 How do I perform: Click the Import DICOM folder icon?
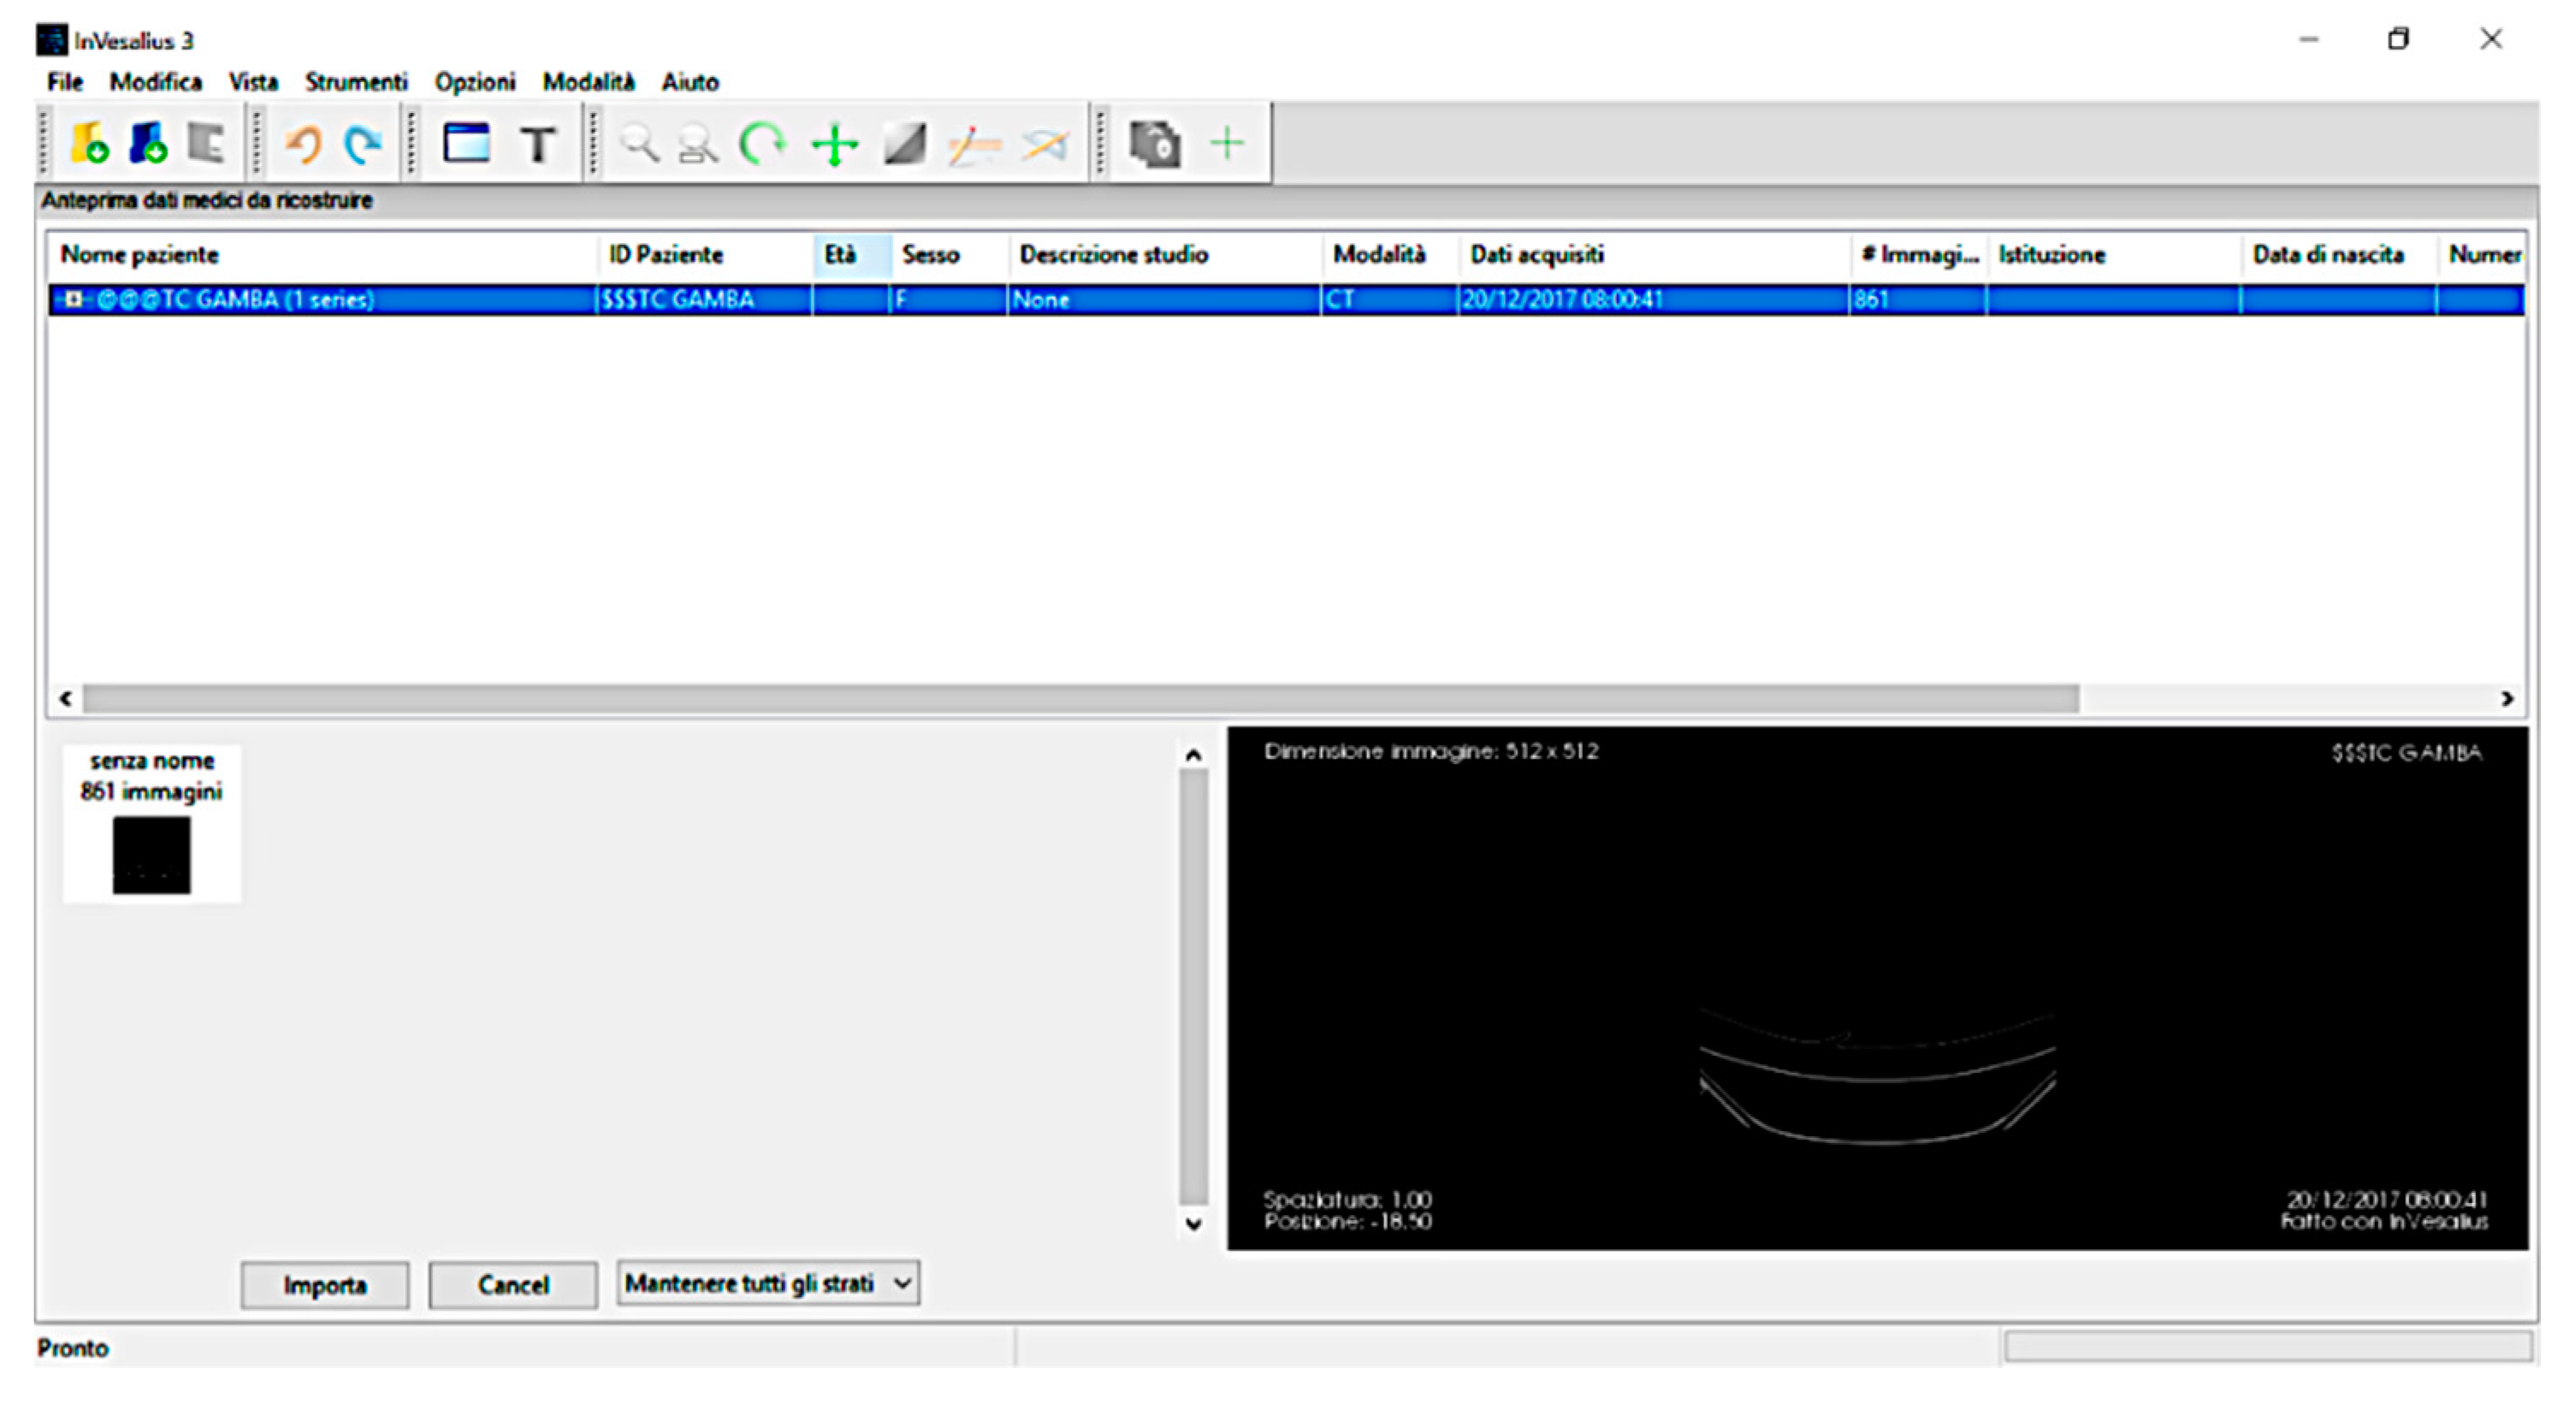[90, 144]
